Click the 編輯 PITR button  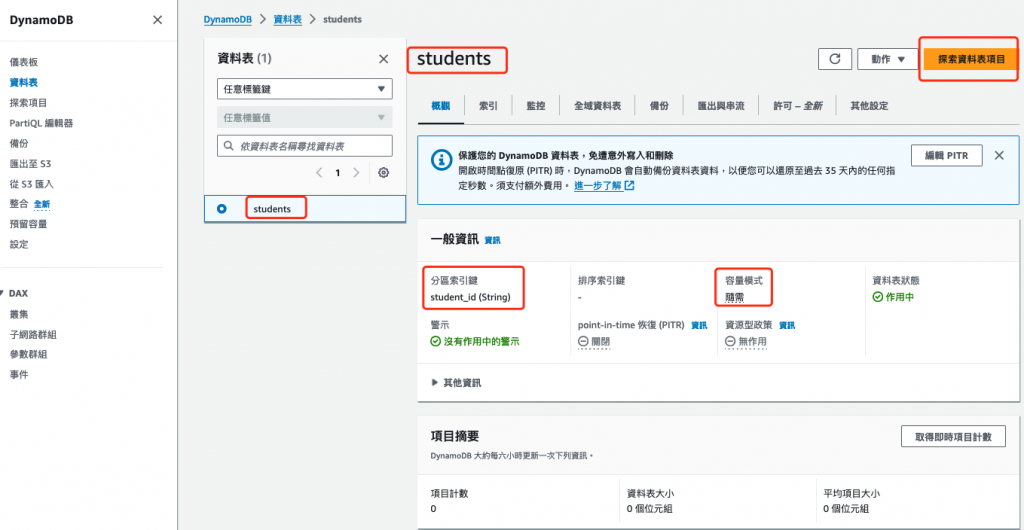pos(947,155)
